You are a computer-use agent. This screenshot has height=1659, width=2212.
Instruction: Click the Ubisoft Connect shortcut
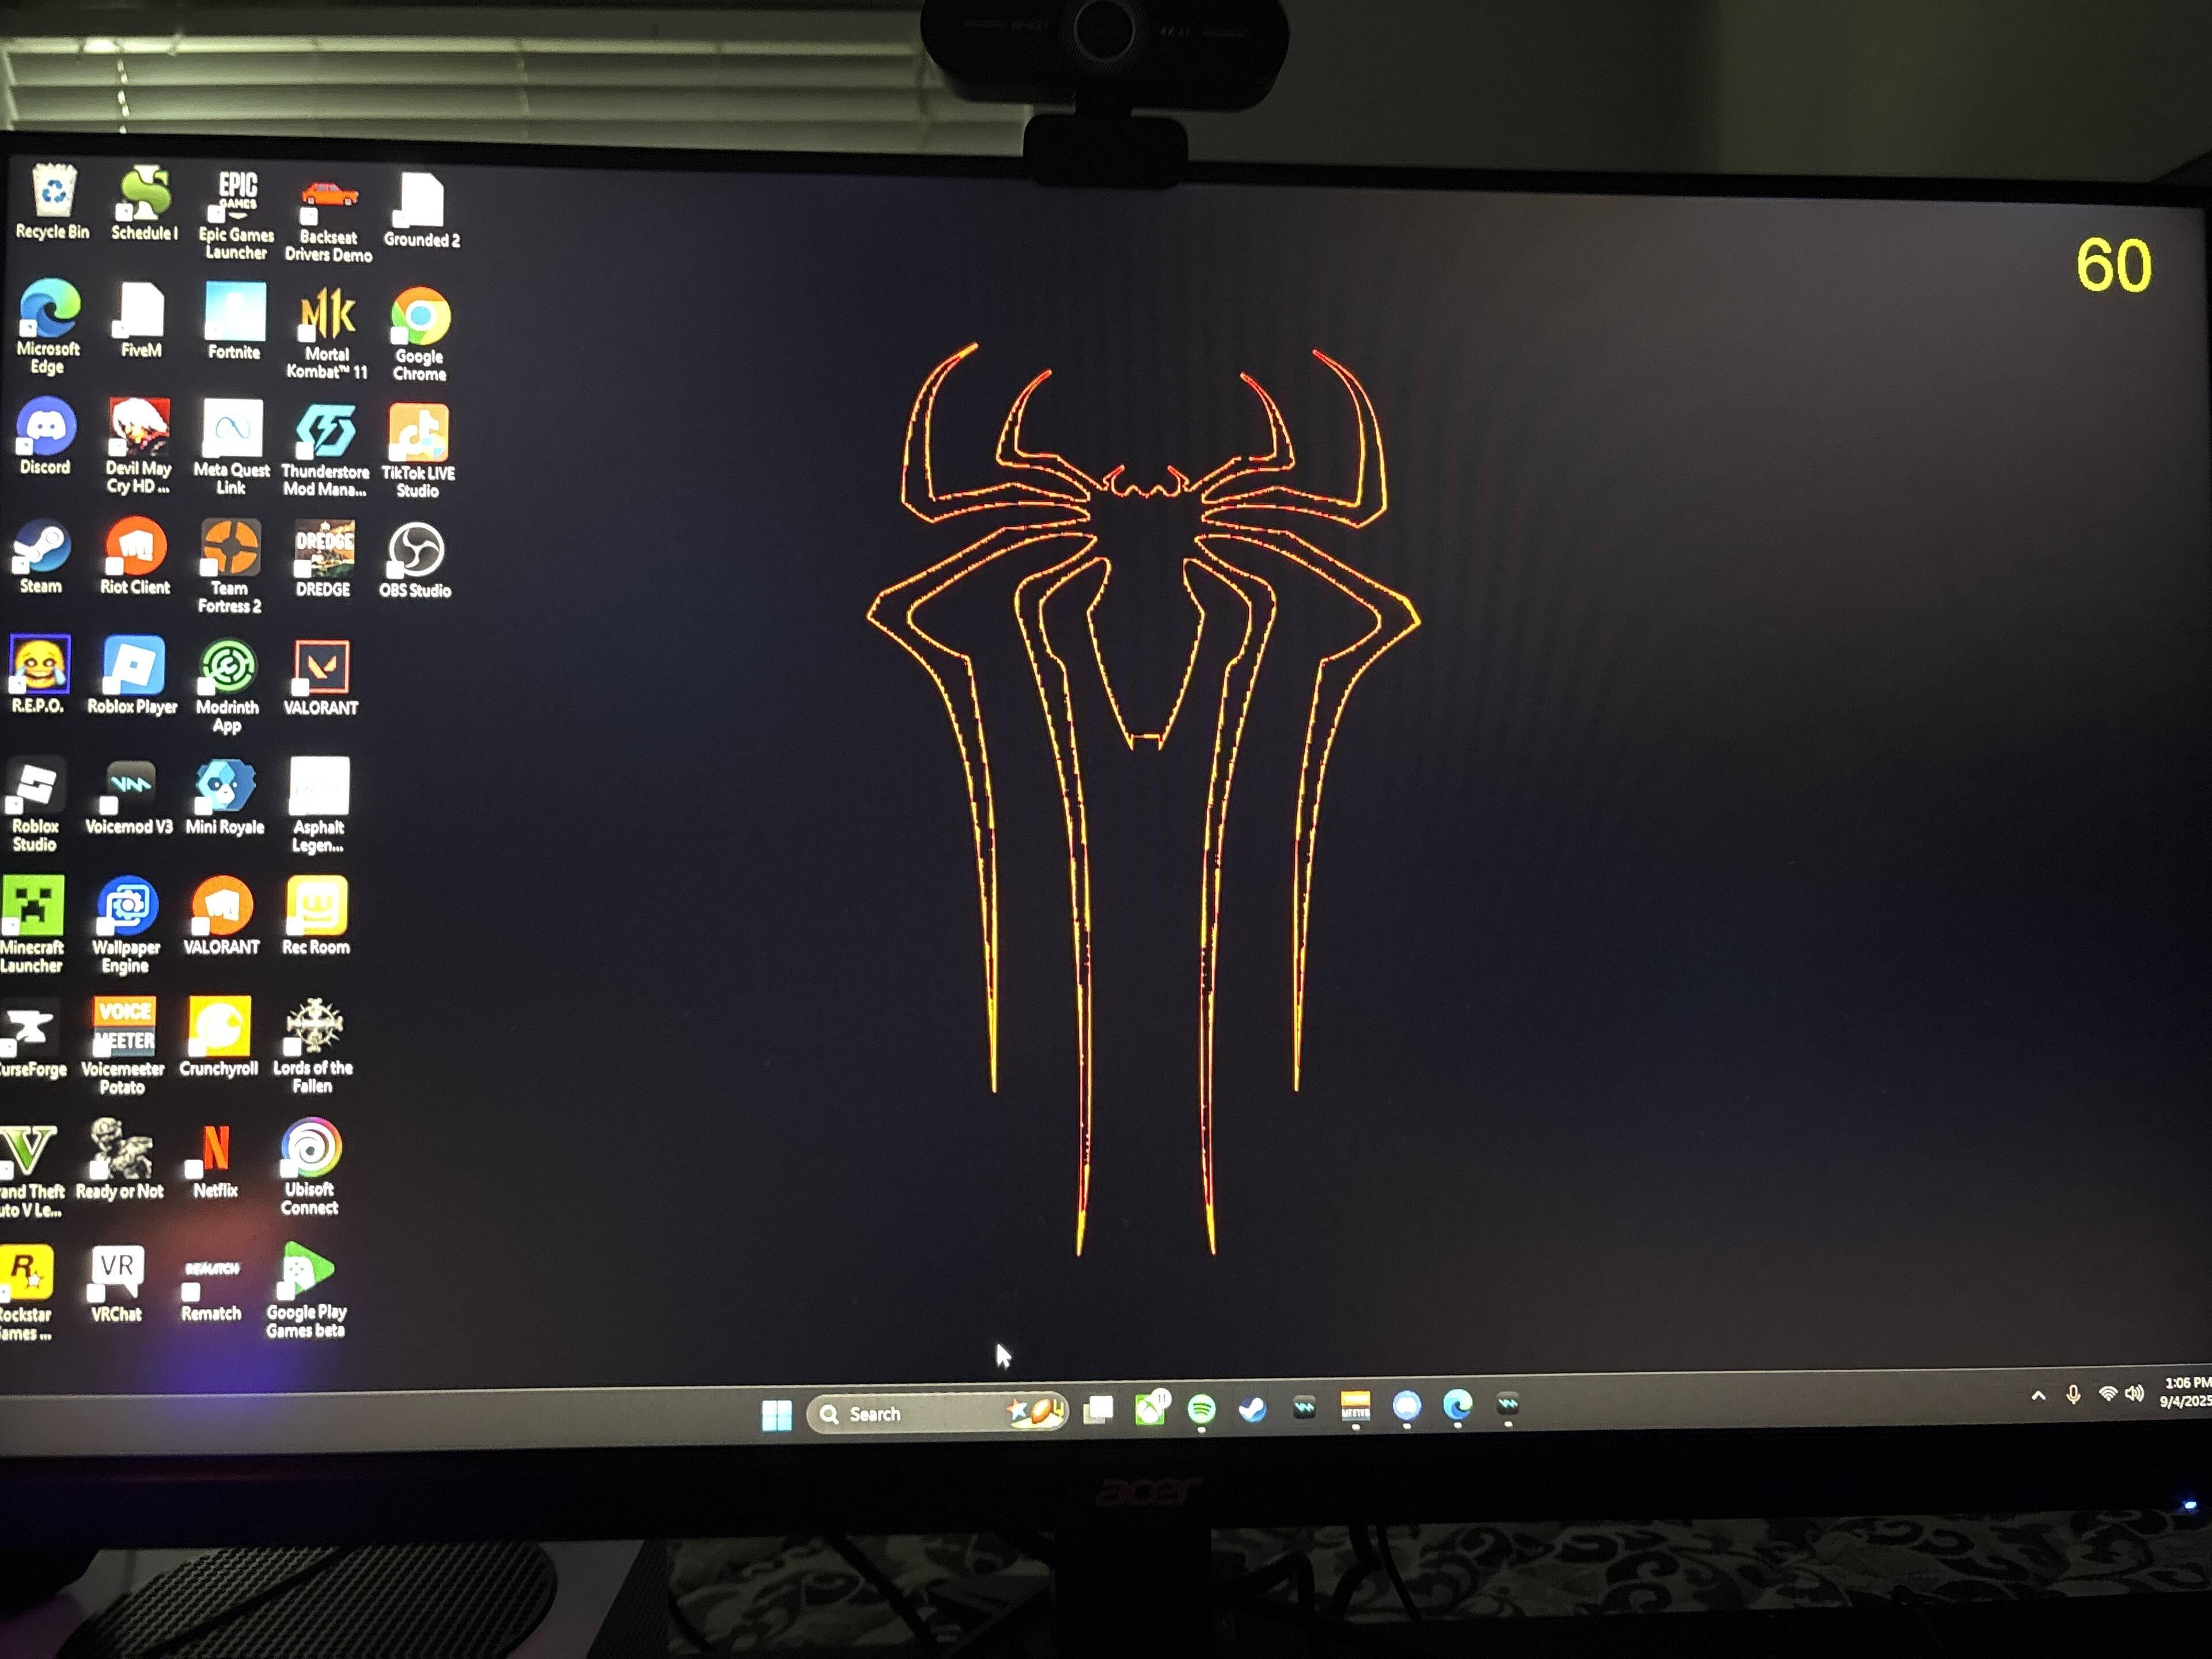click(311, 1148)
